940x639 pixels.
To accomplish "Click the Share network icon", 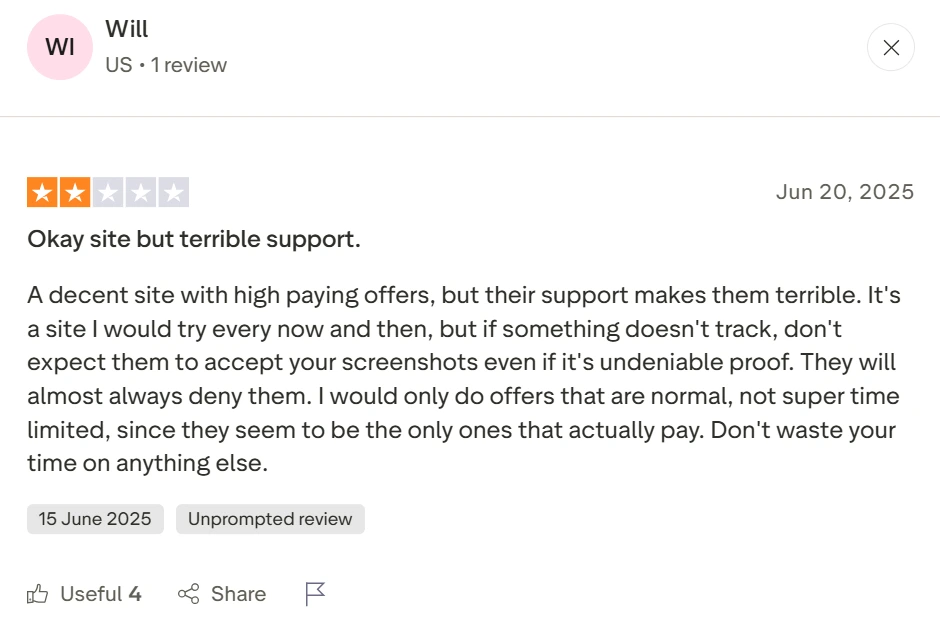I will pos(188,594).
